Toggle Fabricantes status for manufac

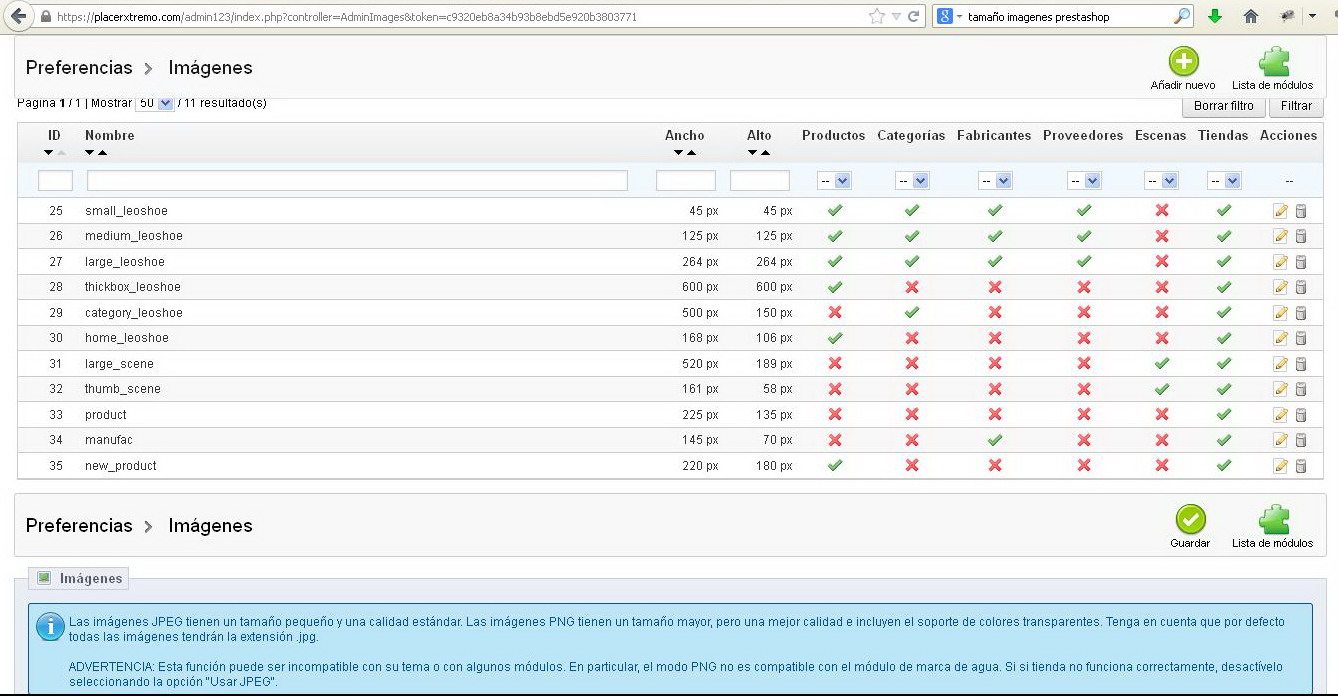[x=995, y=440]
